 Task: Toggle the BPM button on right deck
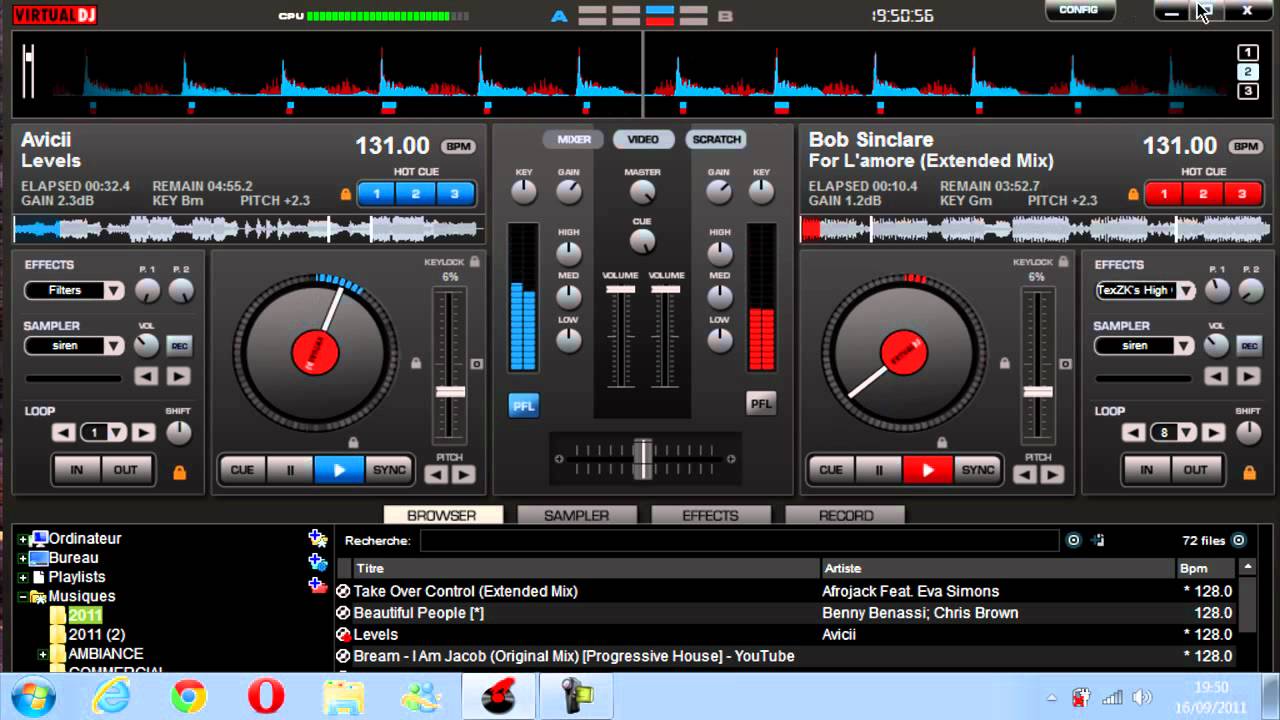click(x=1246, y=146)
